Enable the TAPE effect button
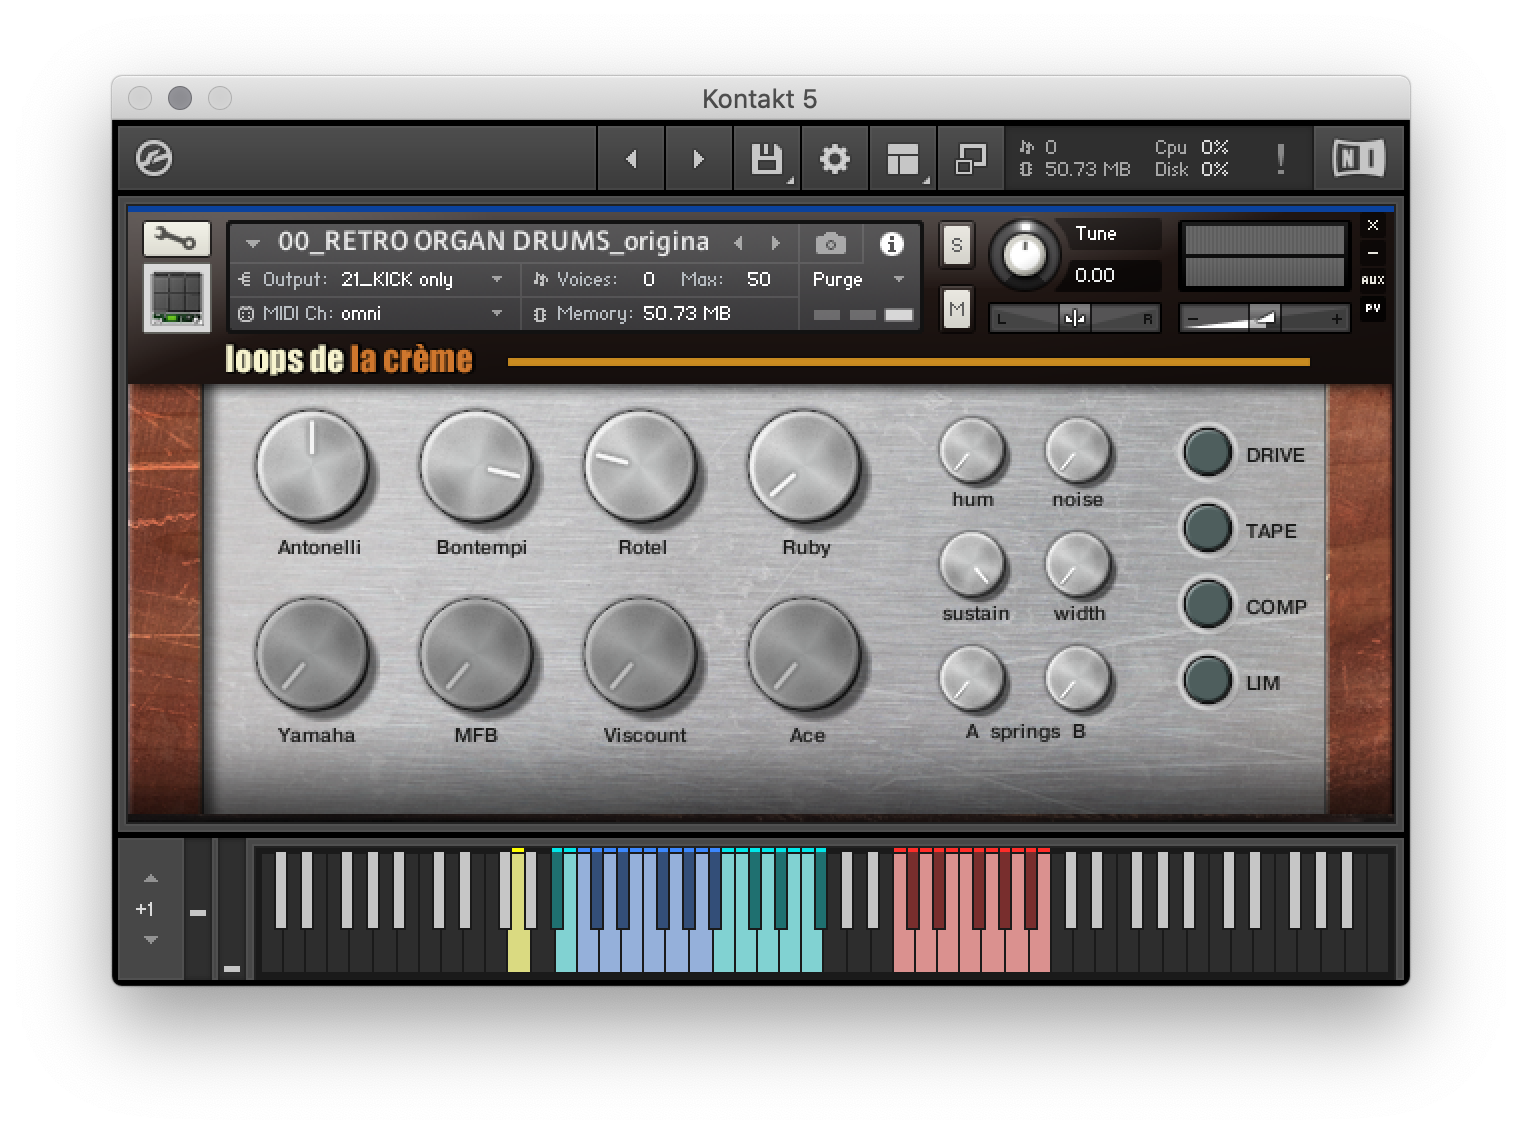1522x1134 pixels. coord(1207,528)
